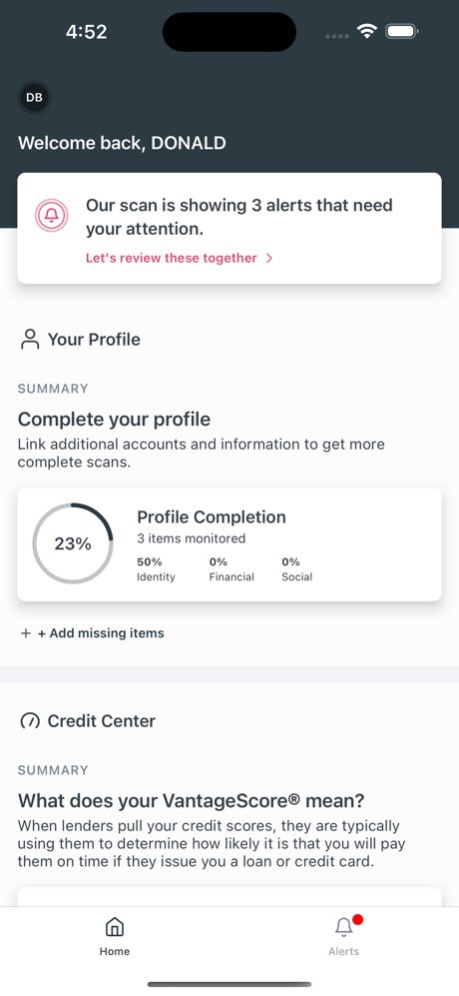Tap the 50% Identity stat
The width and height of the screenshot is (459, 996).
point(156,569)
